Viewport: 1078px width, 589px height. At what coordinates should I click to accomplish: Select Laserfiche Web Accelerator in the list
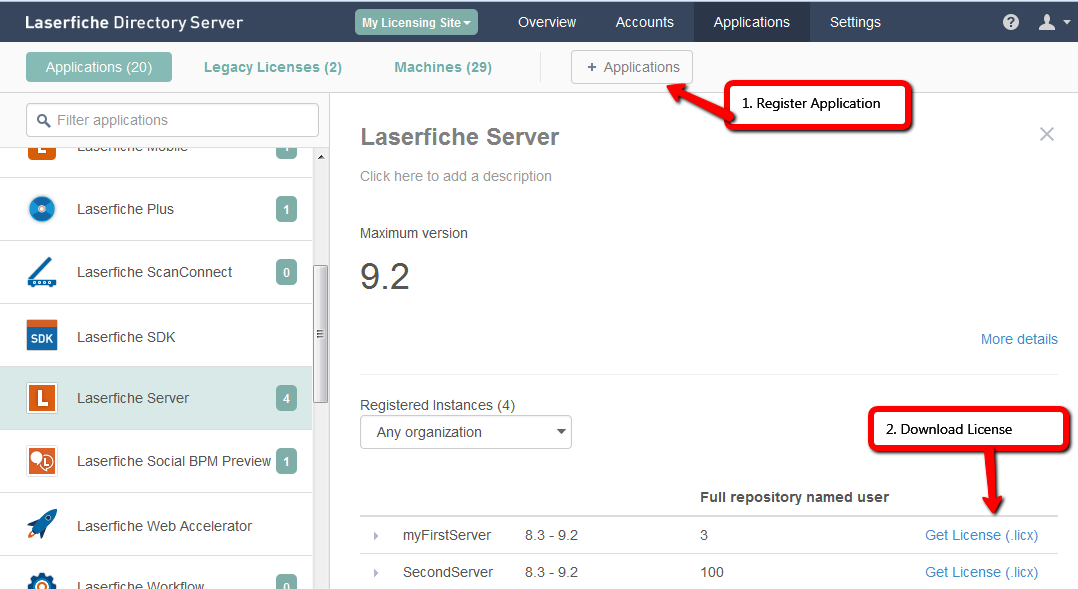click(156, 525)
